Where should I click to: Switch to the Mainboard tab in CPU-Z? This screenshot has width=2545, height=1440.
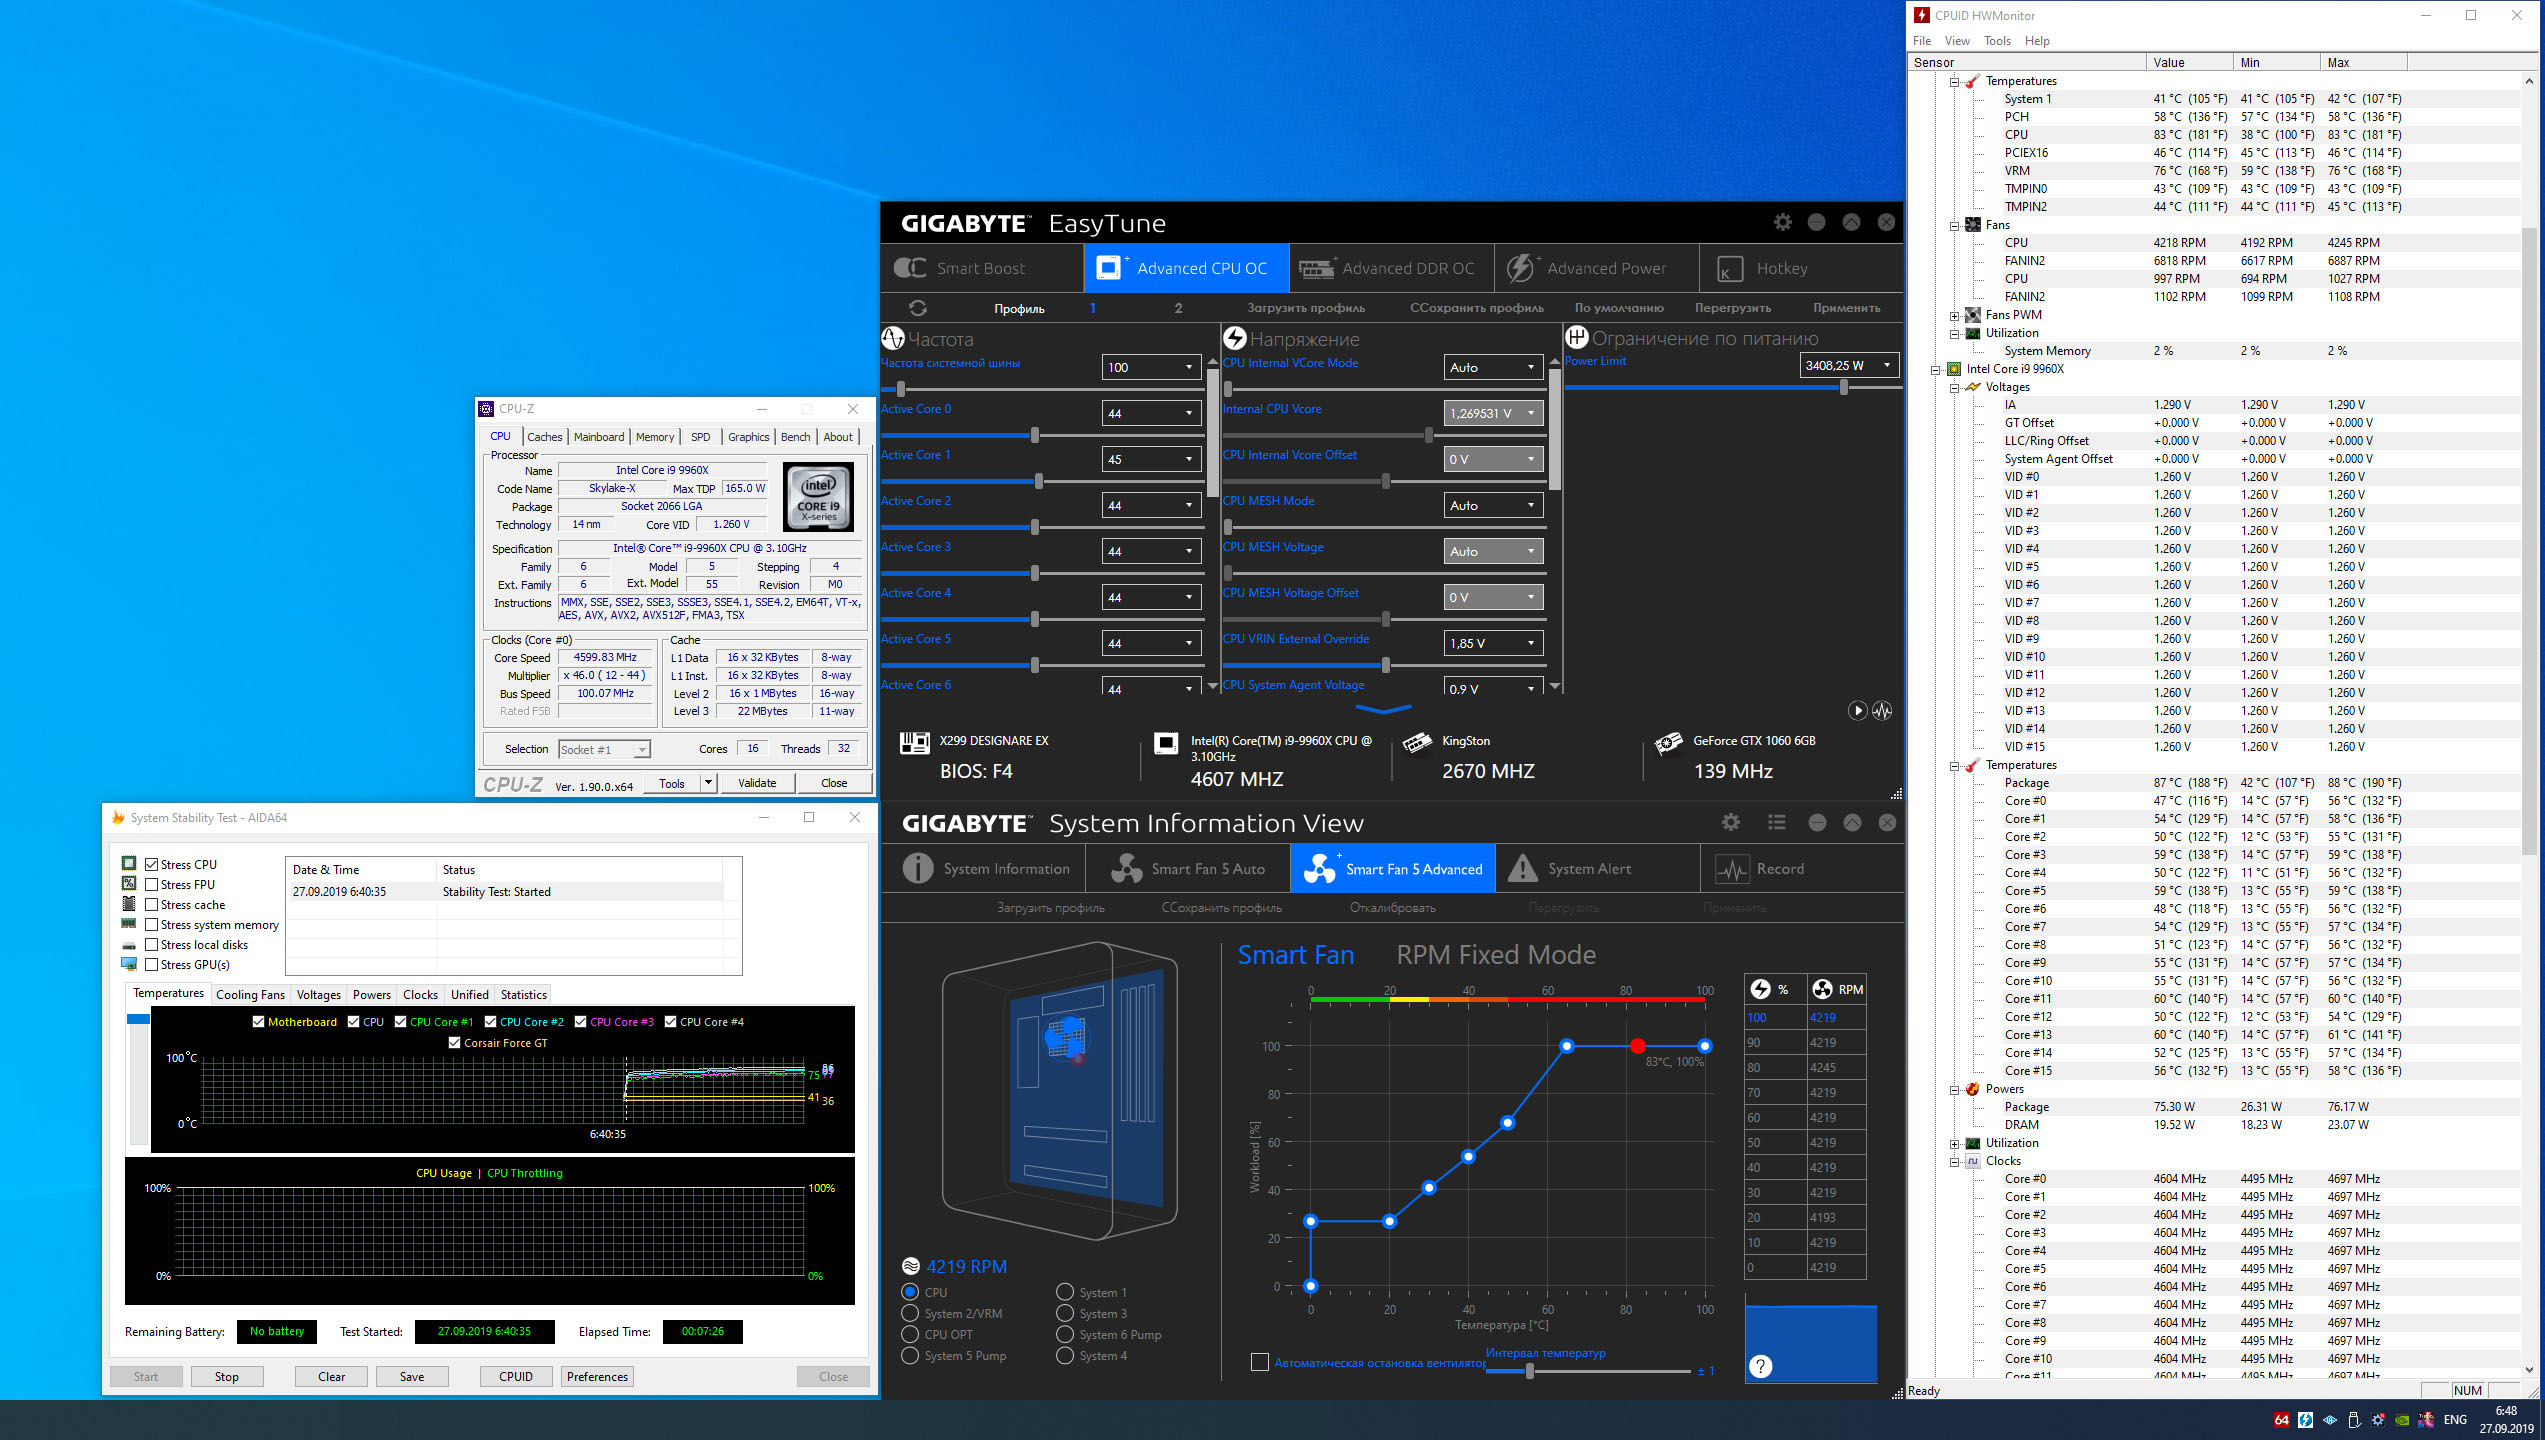click(598, 437)
